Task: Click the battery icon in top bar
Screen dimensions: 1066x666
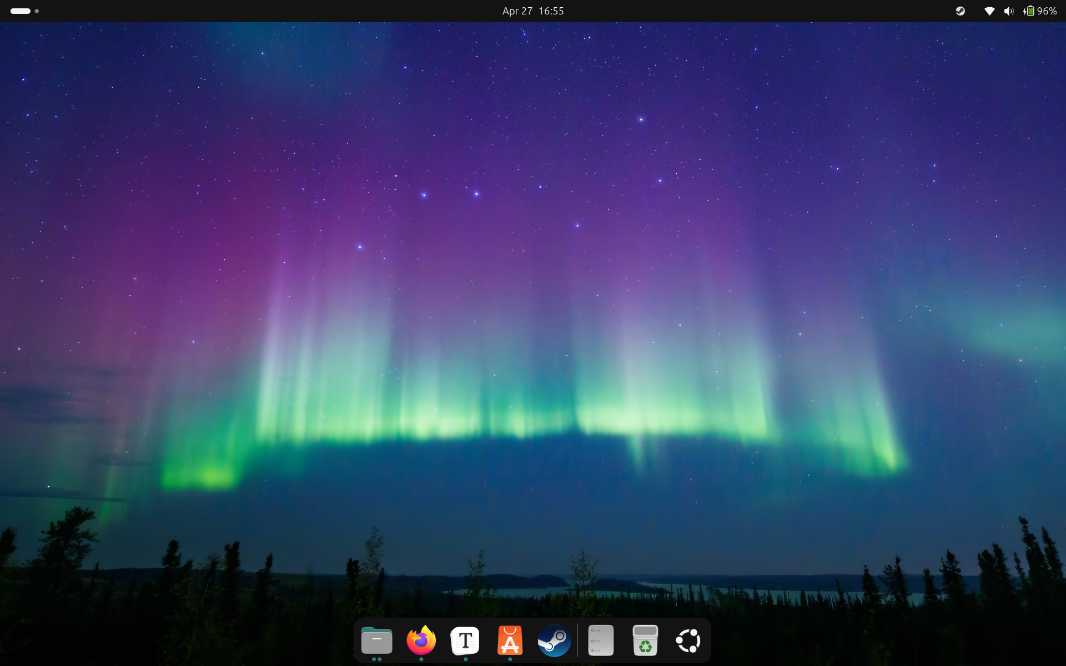Action: click(x=1029, y=11)
